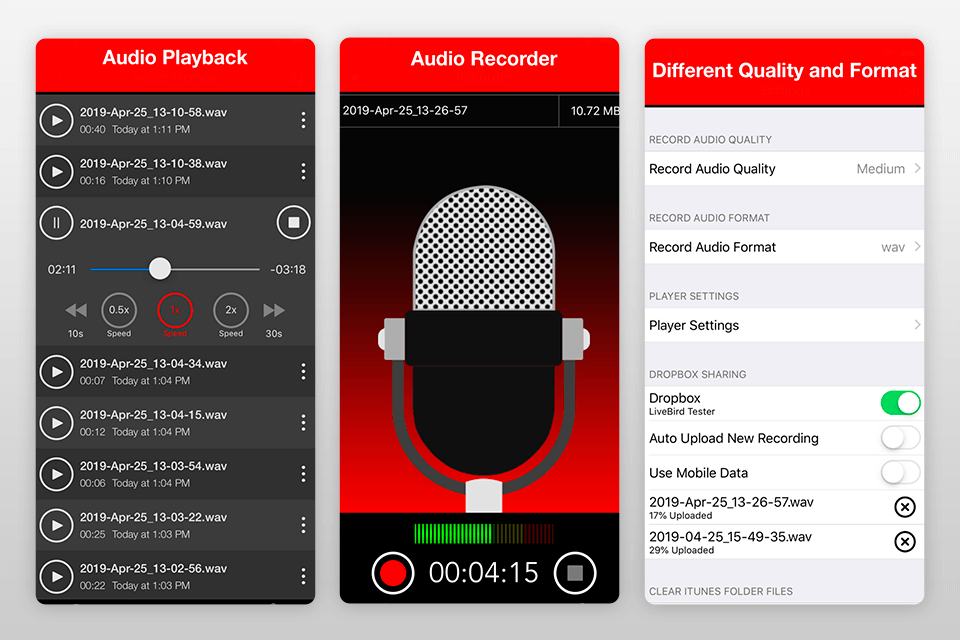The image size is (960, 640).
Task: Disable Dropbox sharing toggle
Action: (x=899, y=402)
